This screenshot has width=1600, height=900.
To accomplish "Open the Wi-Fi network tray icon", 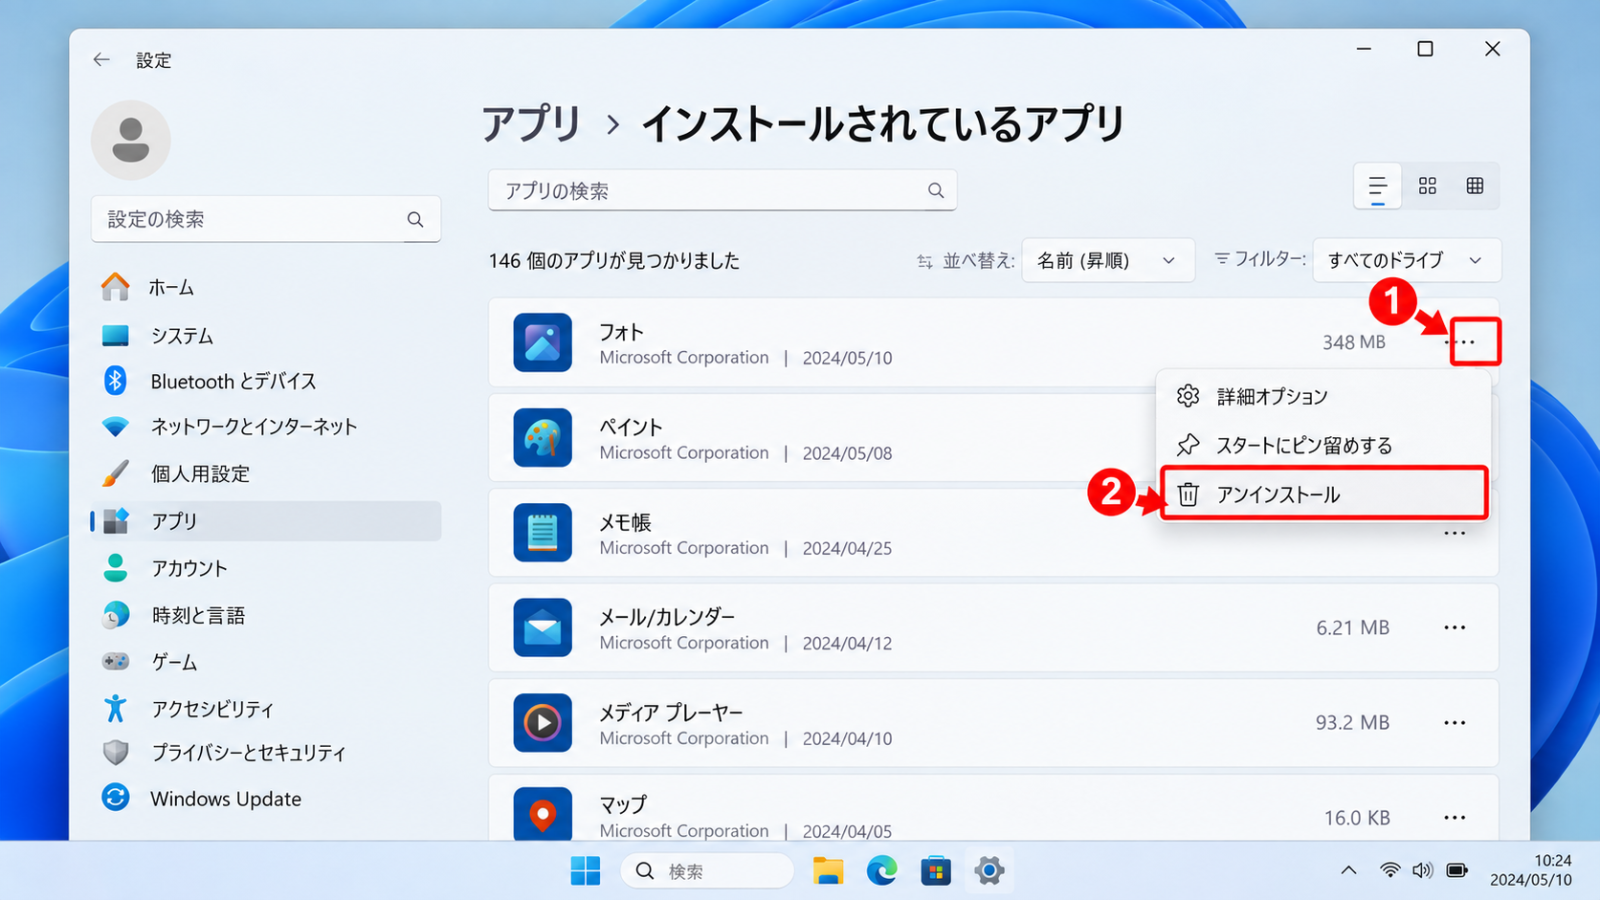I will click(x=1390, y=870).
